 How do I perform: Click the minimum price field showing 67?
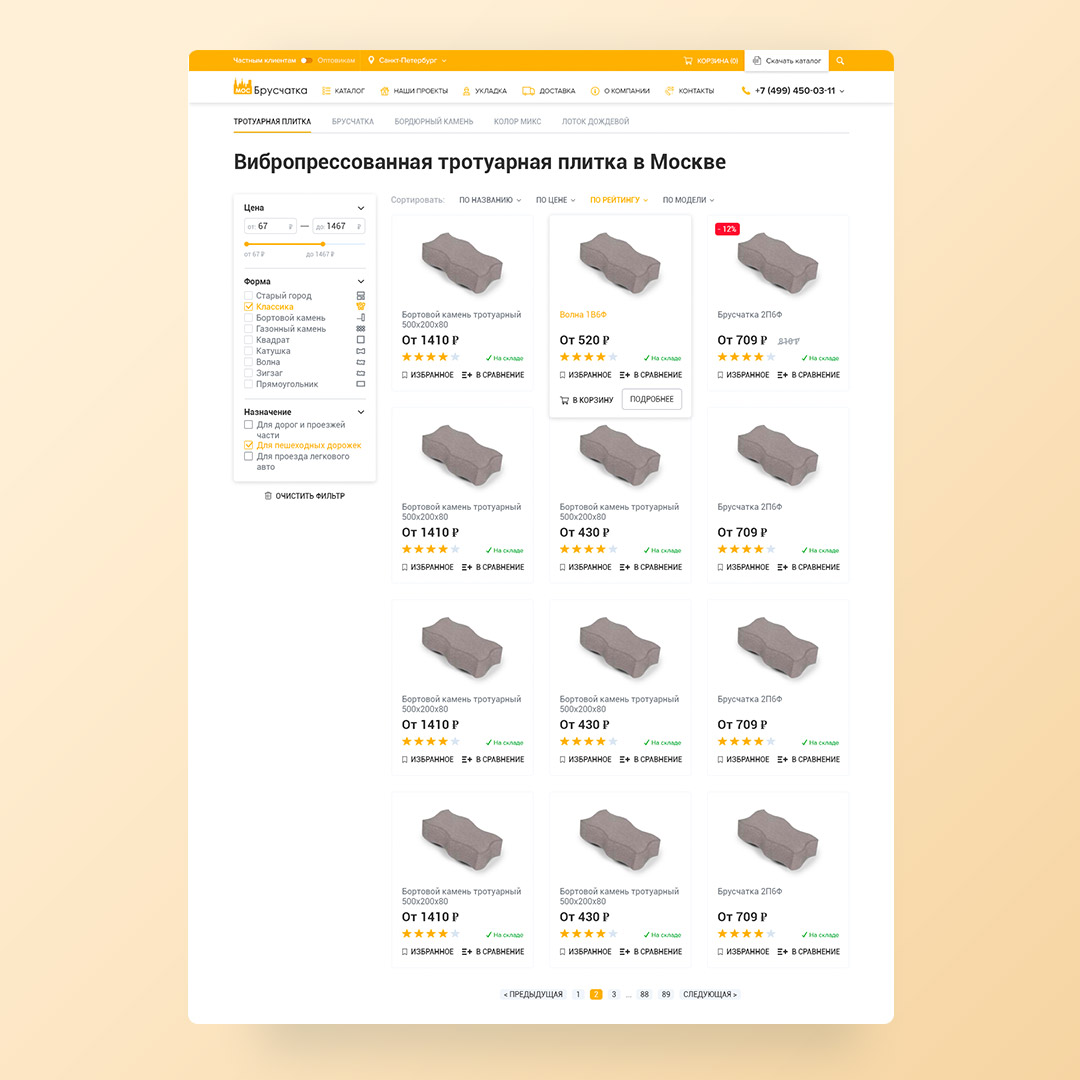coord(270,226)
